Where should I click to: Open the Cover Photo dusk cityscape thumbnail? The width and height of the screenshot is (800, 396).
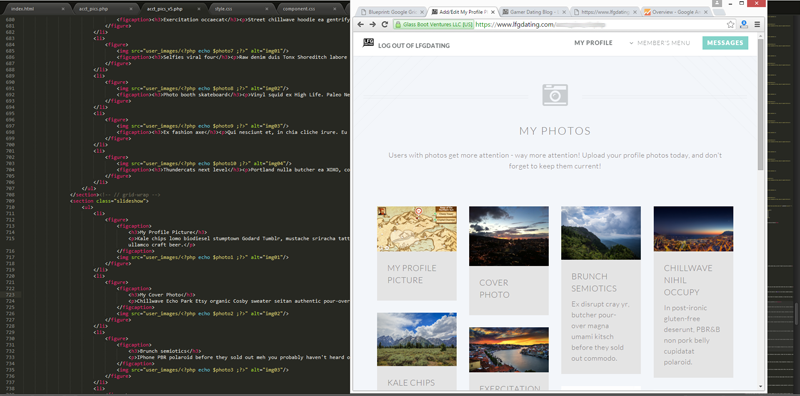[509, 236]
